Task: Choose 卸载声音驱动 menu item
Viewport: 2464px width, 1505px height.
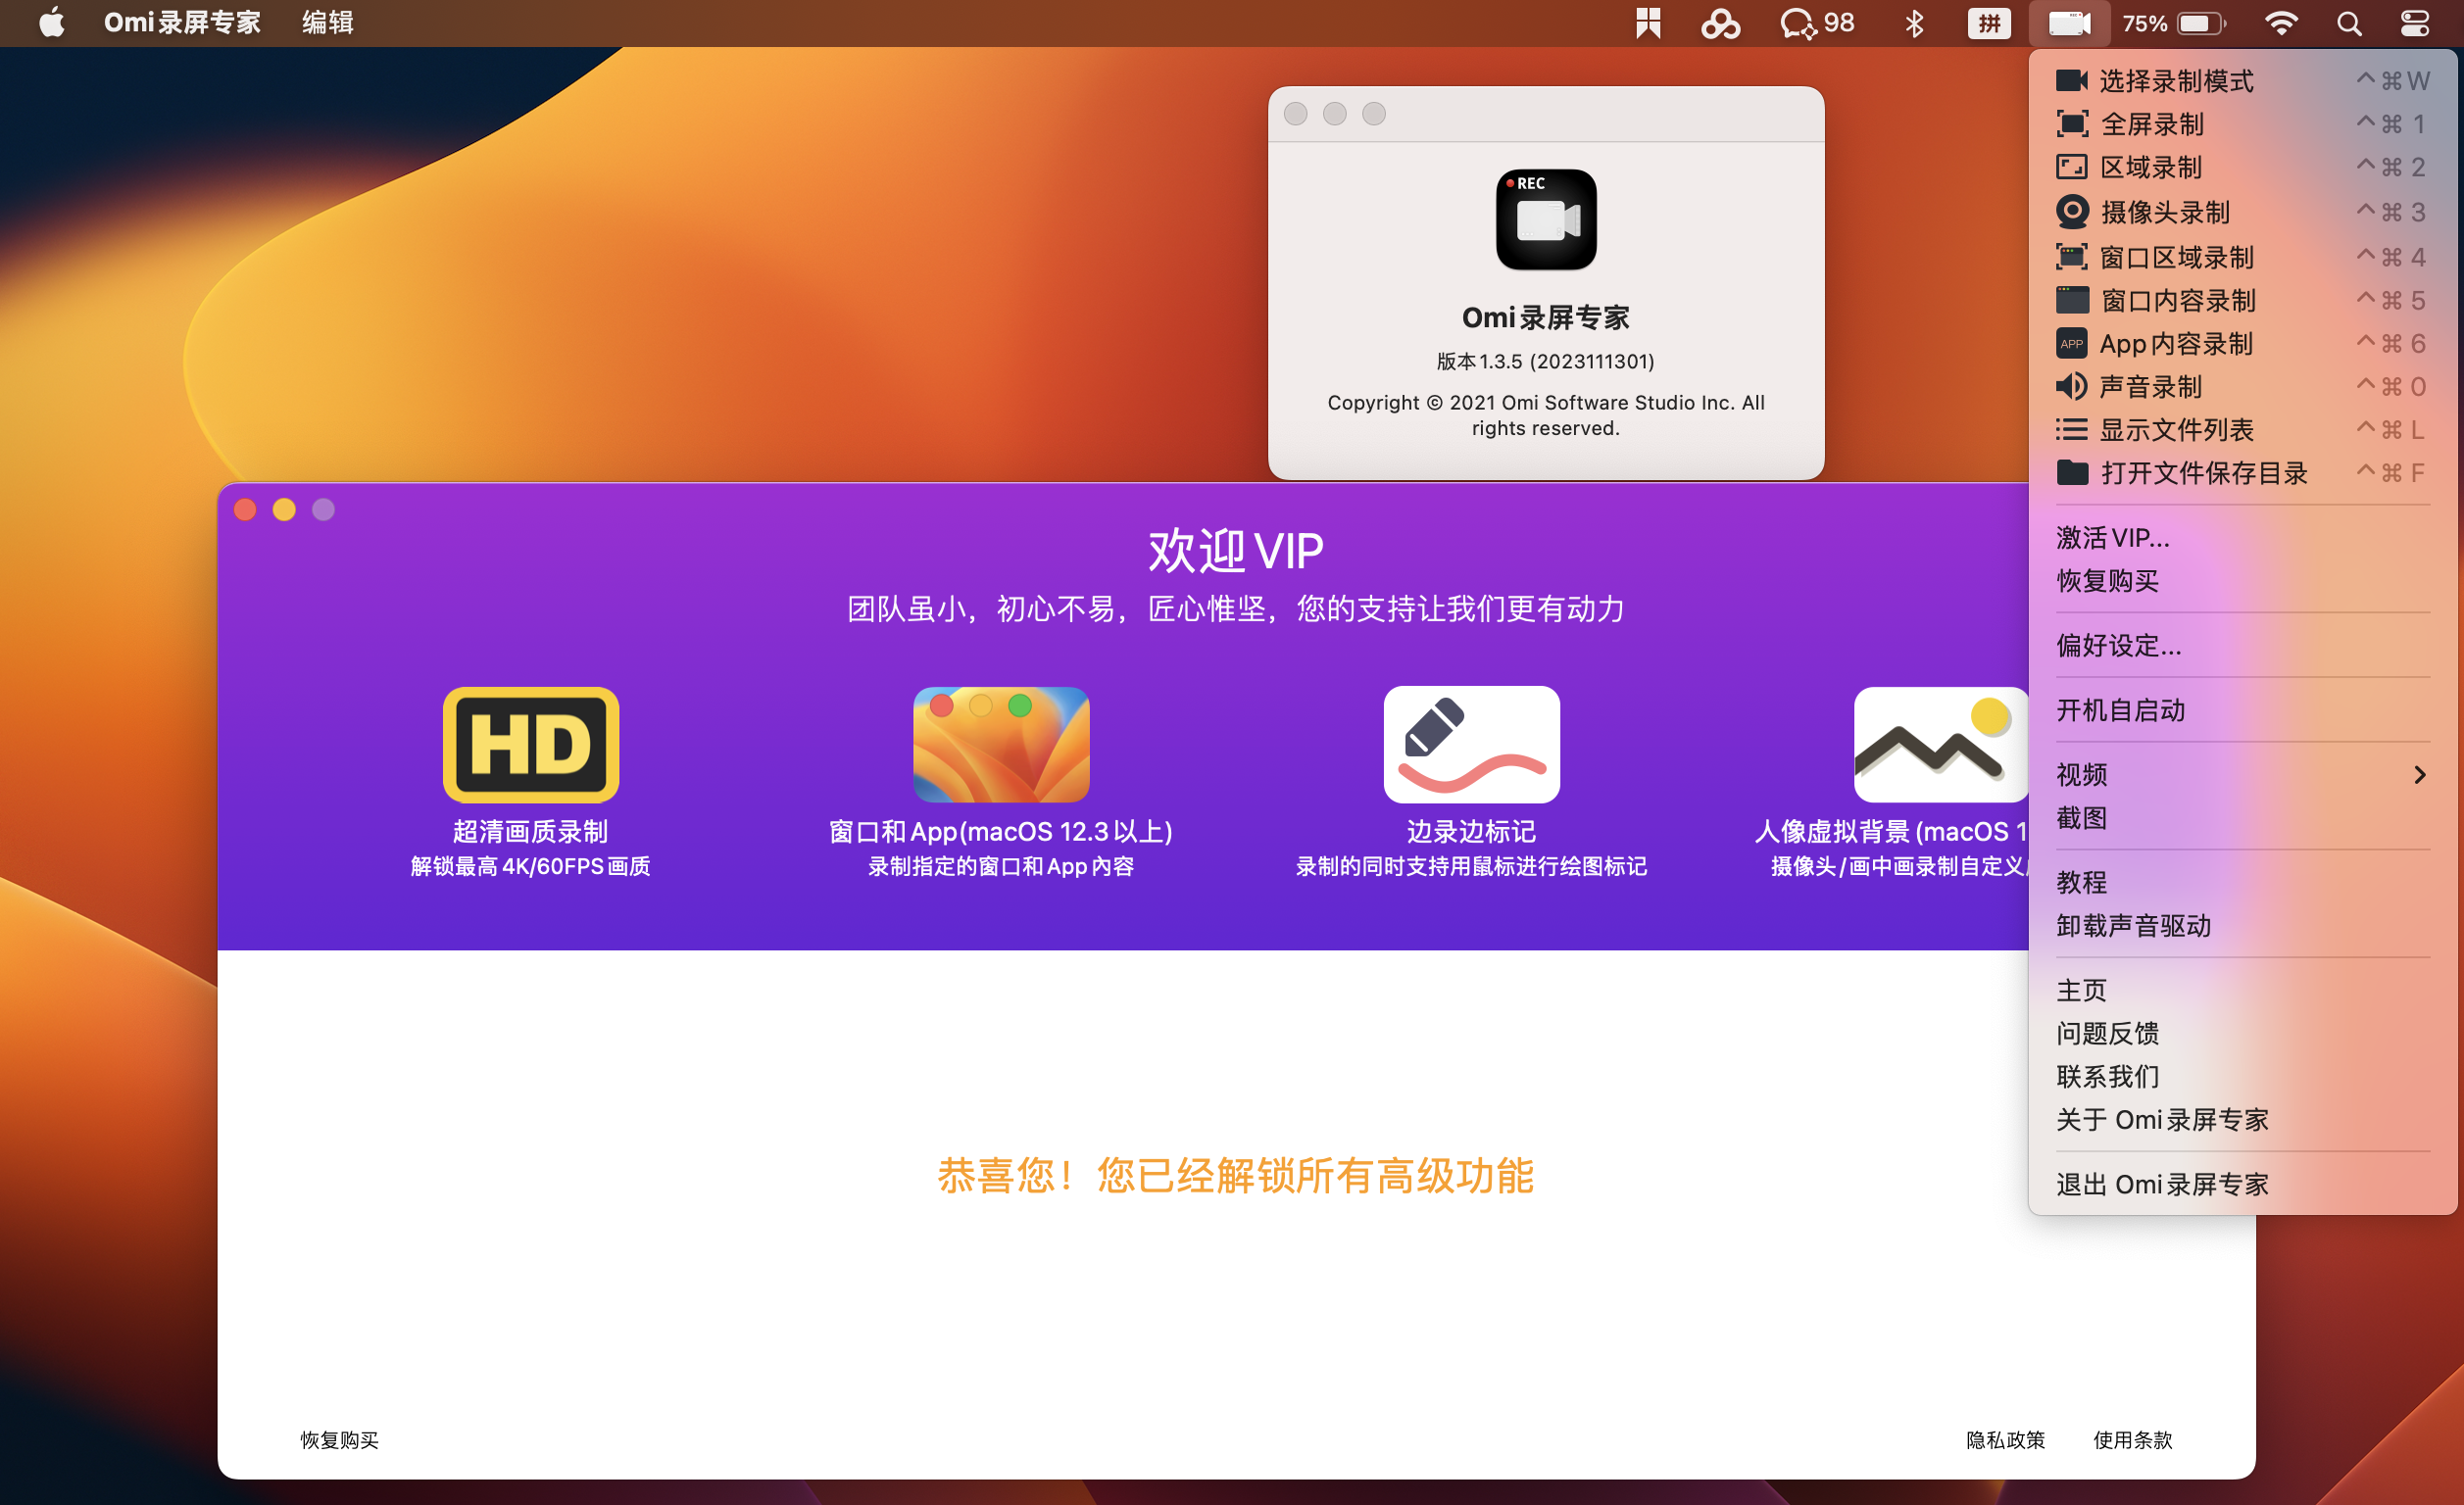Action: 2243,925
